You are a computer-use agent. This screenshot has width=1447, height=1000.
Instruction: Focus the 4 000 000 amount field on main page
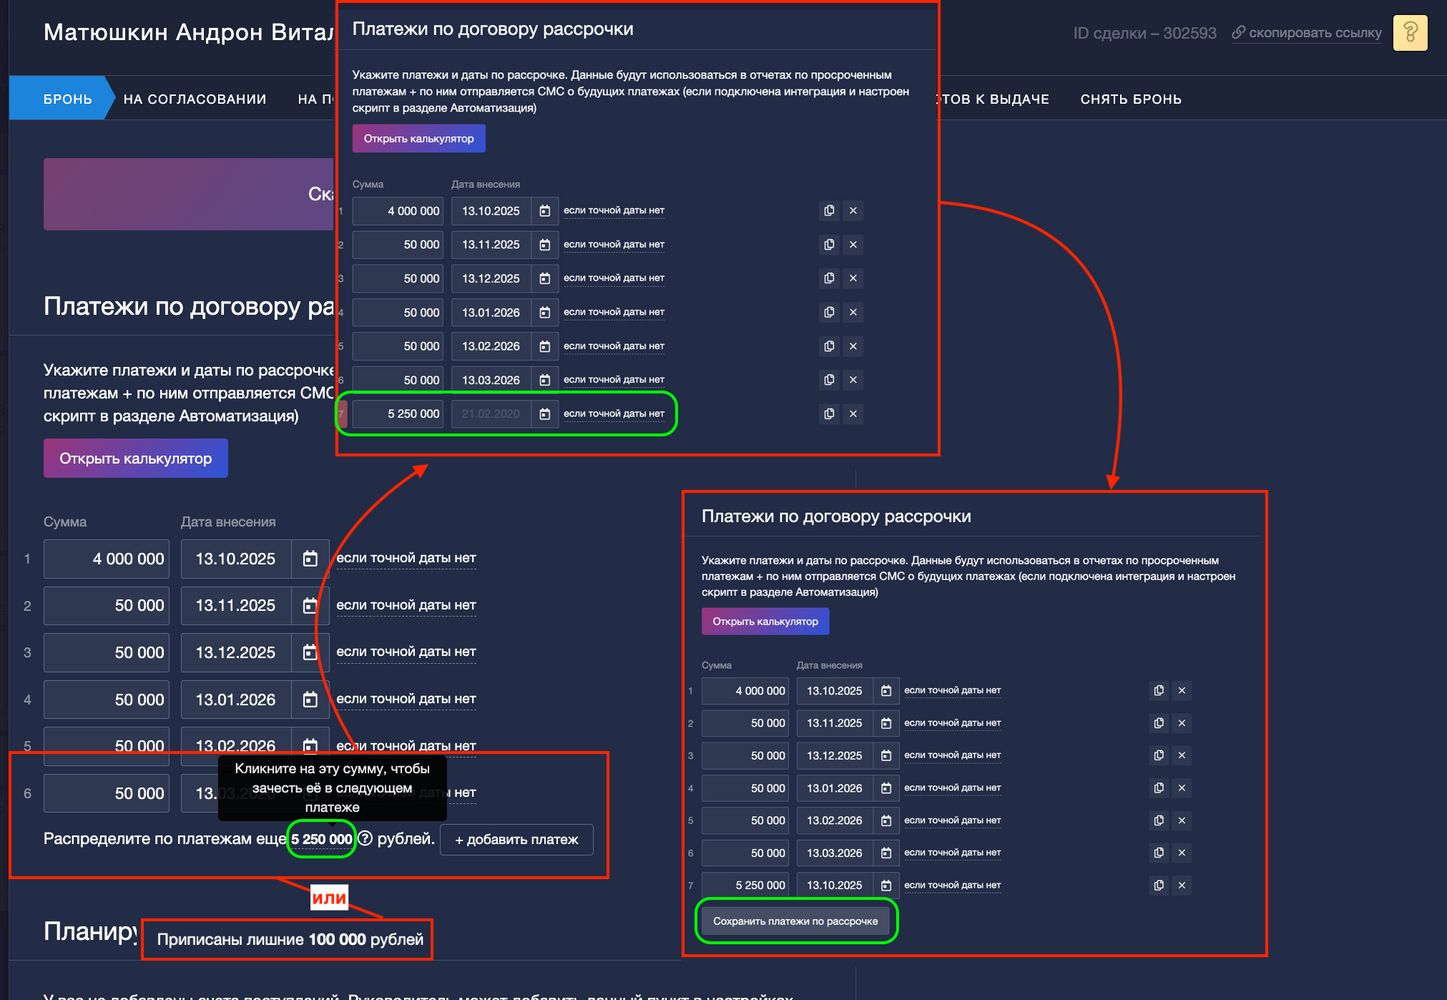(x=107, y=559)
